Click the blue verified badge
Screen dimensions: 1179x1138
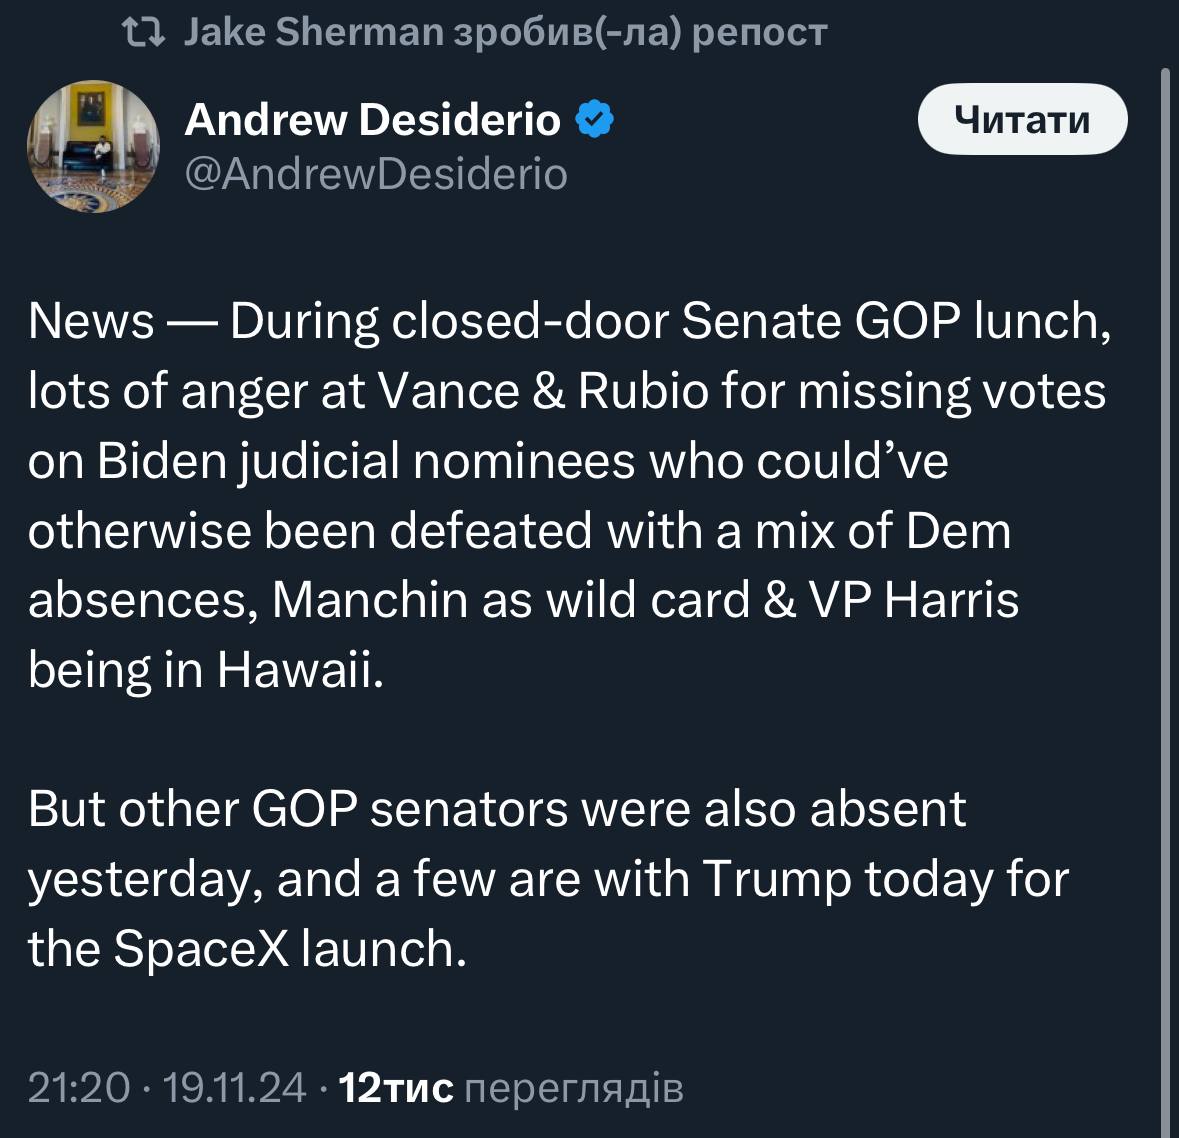coord(595,120)
